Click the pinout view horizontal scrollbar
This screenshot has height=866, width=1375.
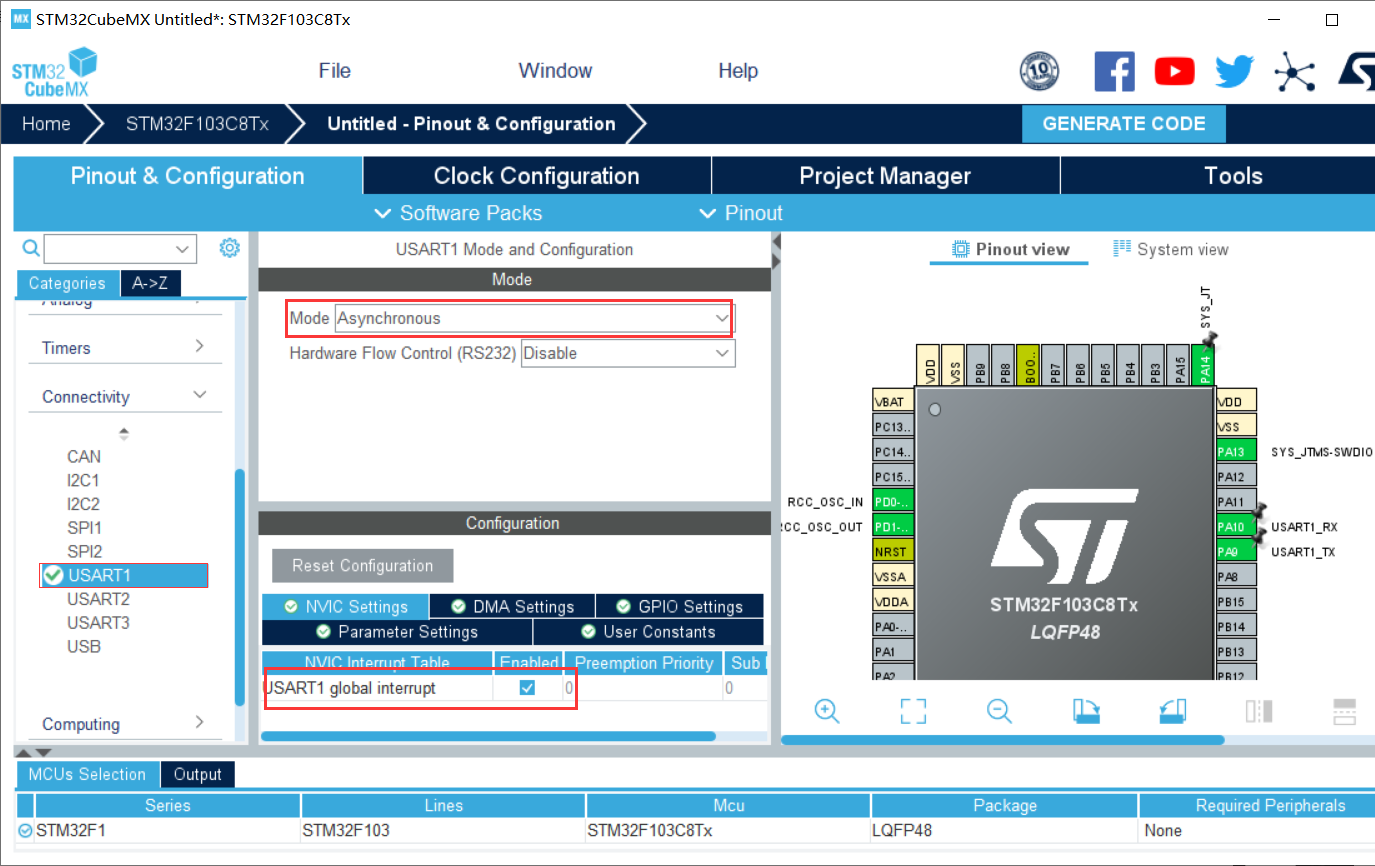coord(1003,740)
